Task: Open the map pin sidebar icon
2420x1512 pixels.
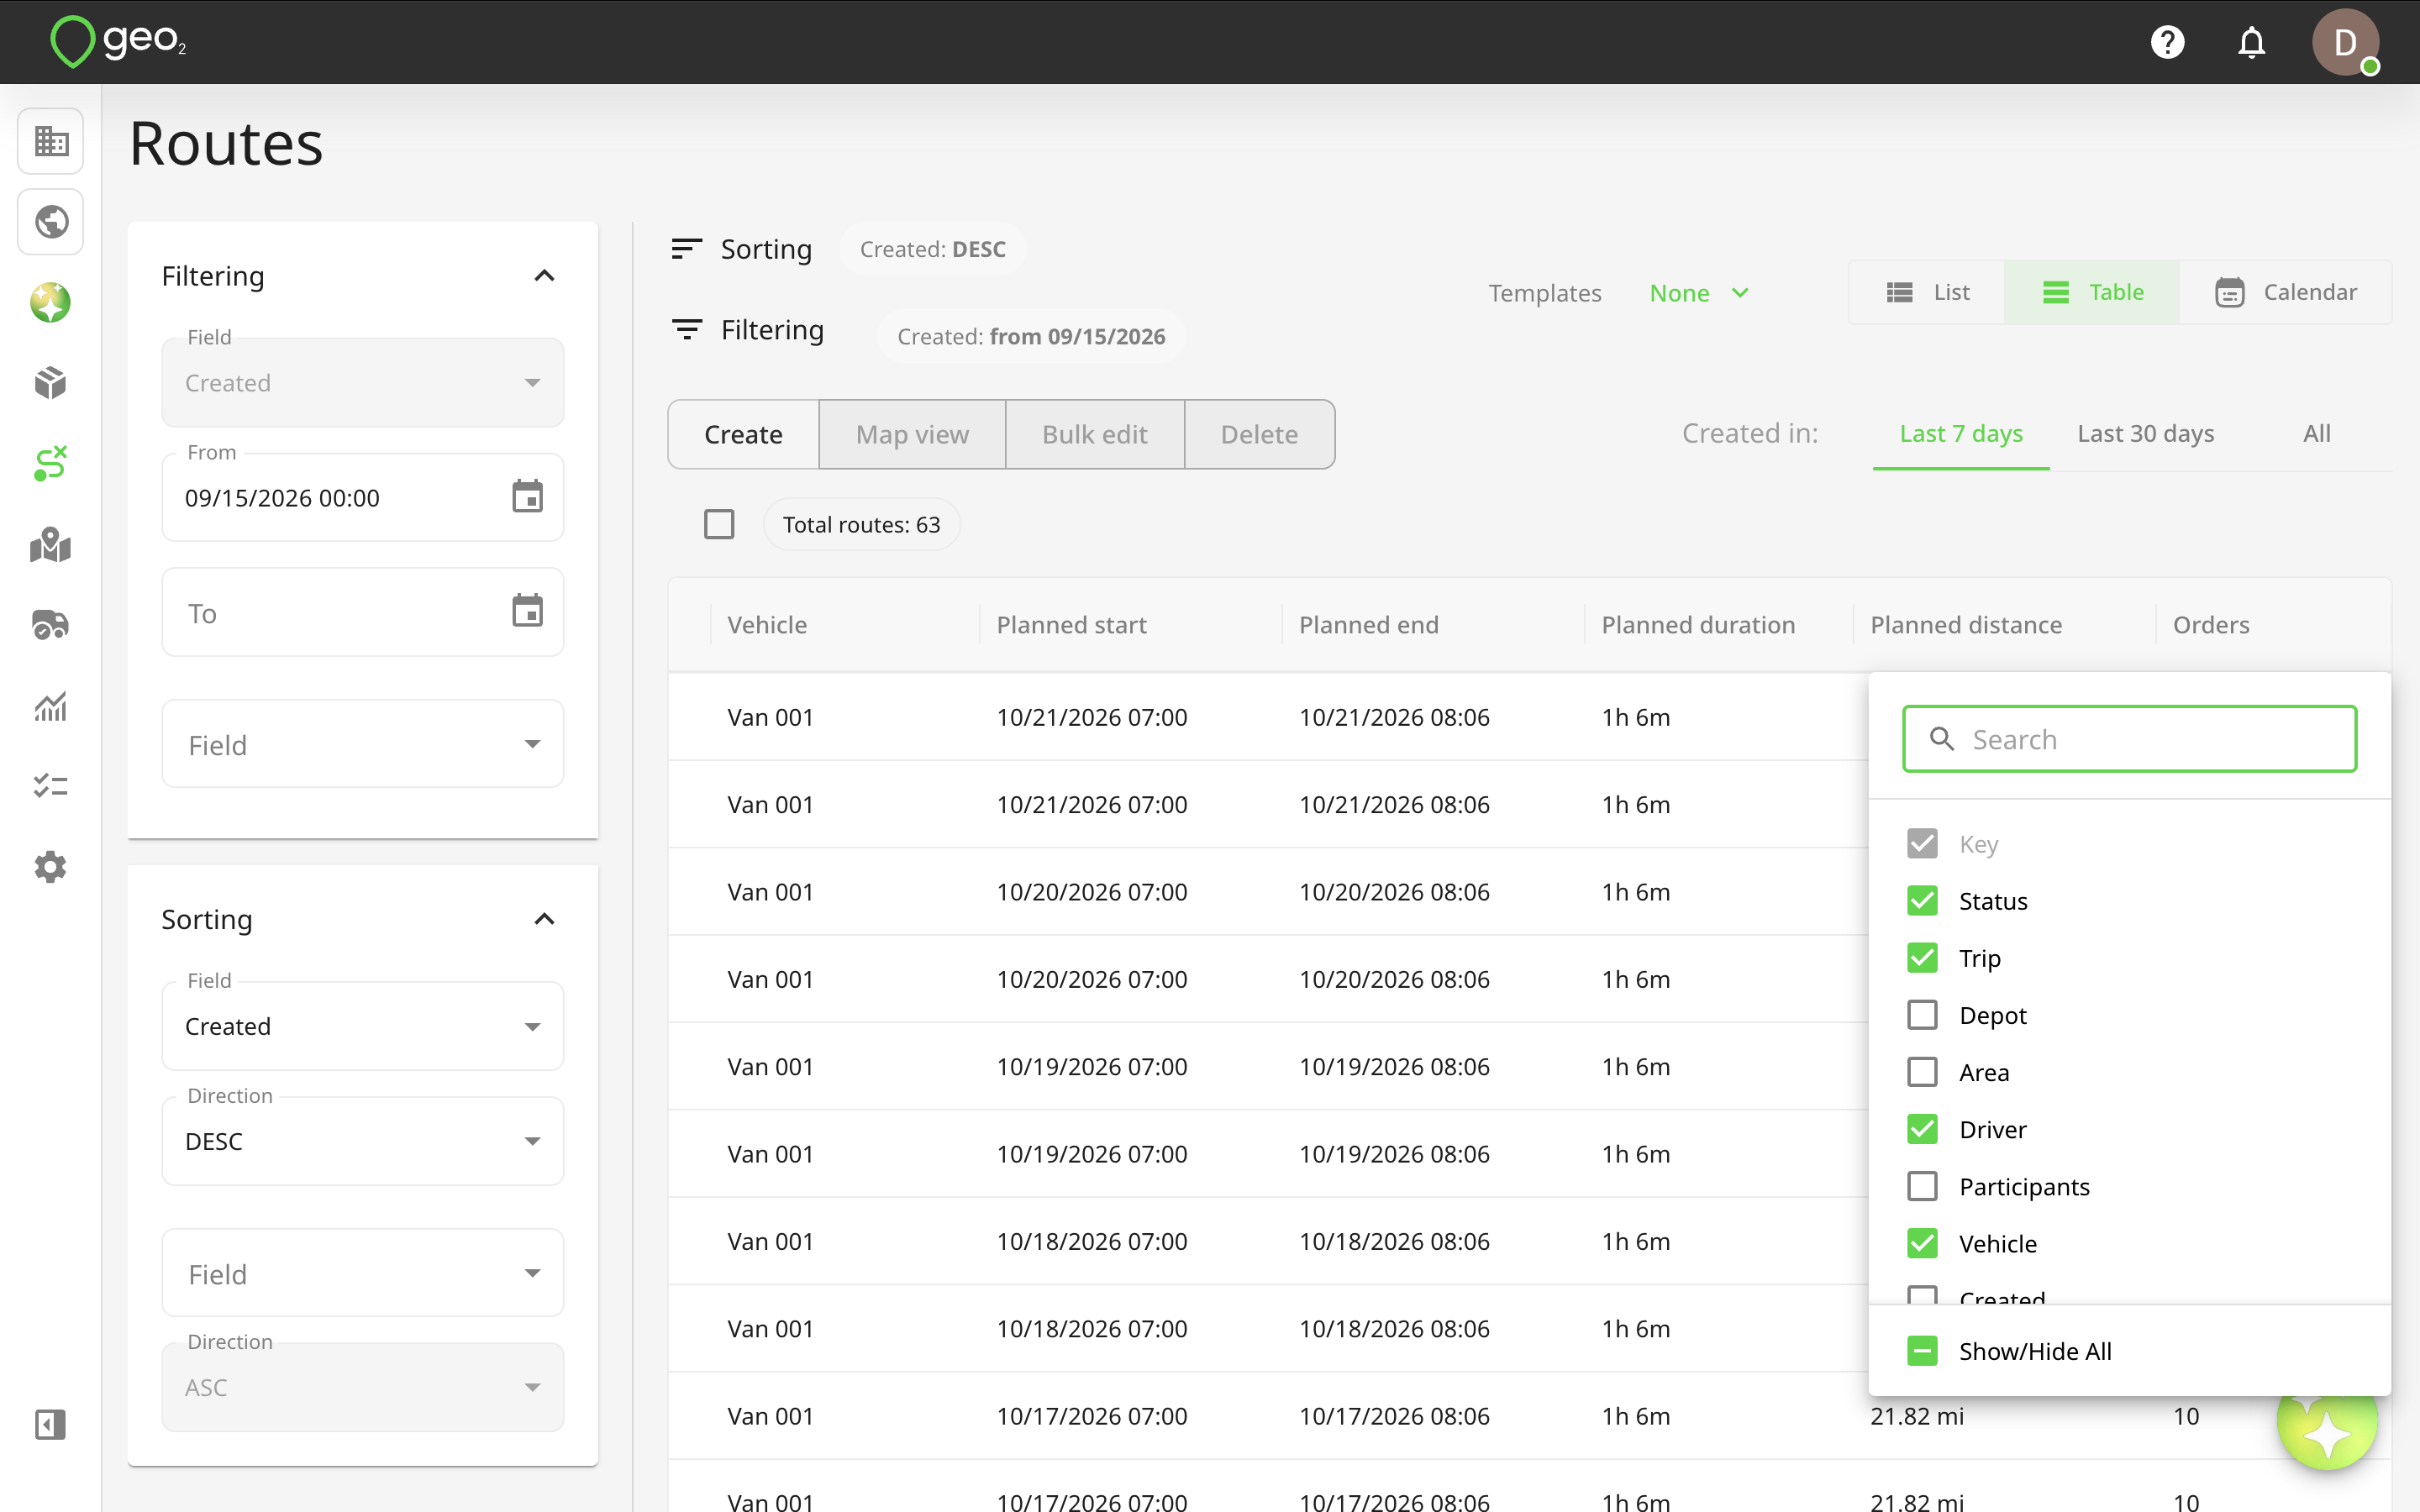Action: pos(51,545)
